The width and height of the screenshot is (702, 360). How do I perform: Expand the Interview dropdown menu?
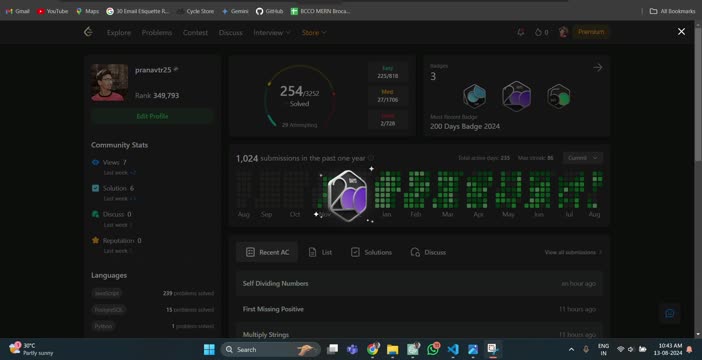point(272,32)
